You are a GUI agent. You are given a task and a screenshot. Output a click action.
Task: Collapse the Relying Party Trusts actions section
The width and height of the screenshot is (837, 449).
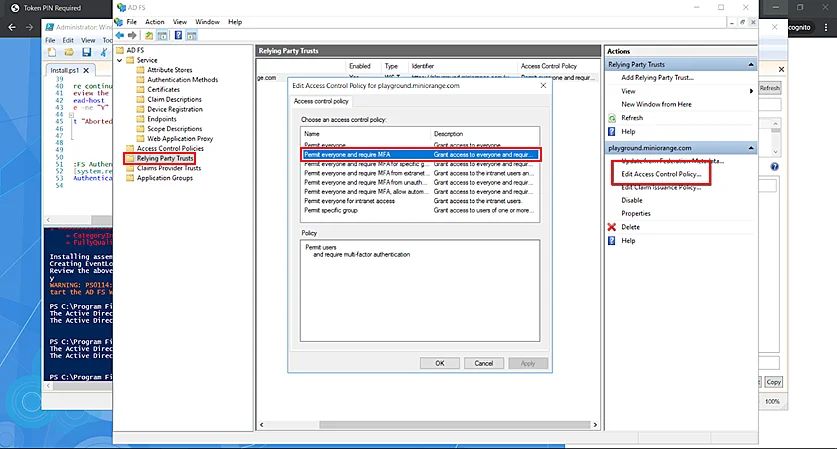pos(749,64)
